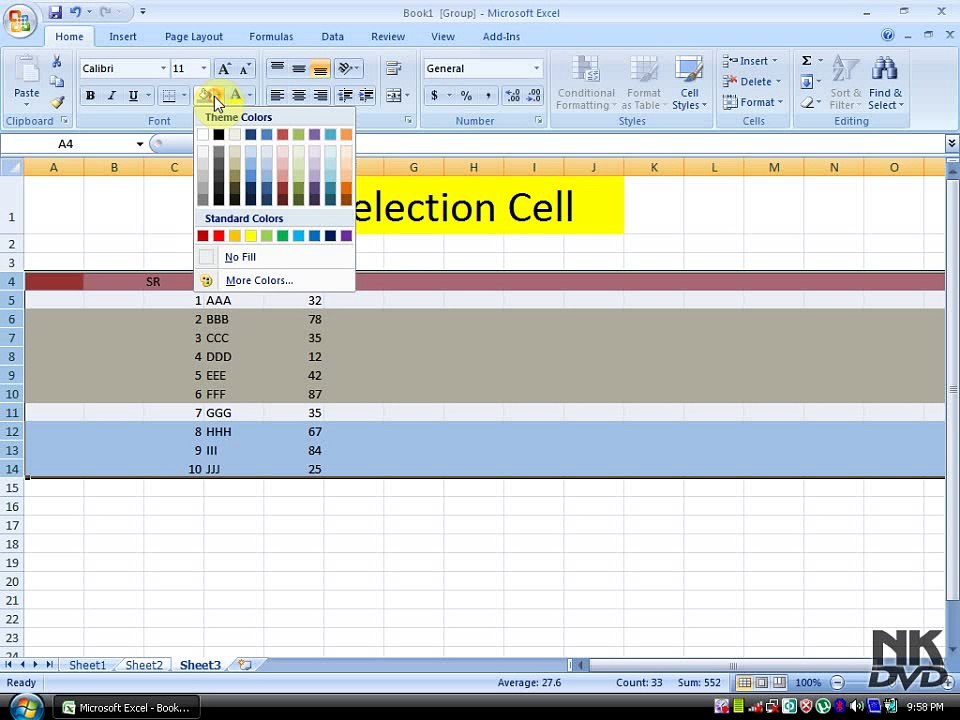Click the volume speaker tray icon

(858, 707)
